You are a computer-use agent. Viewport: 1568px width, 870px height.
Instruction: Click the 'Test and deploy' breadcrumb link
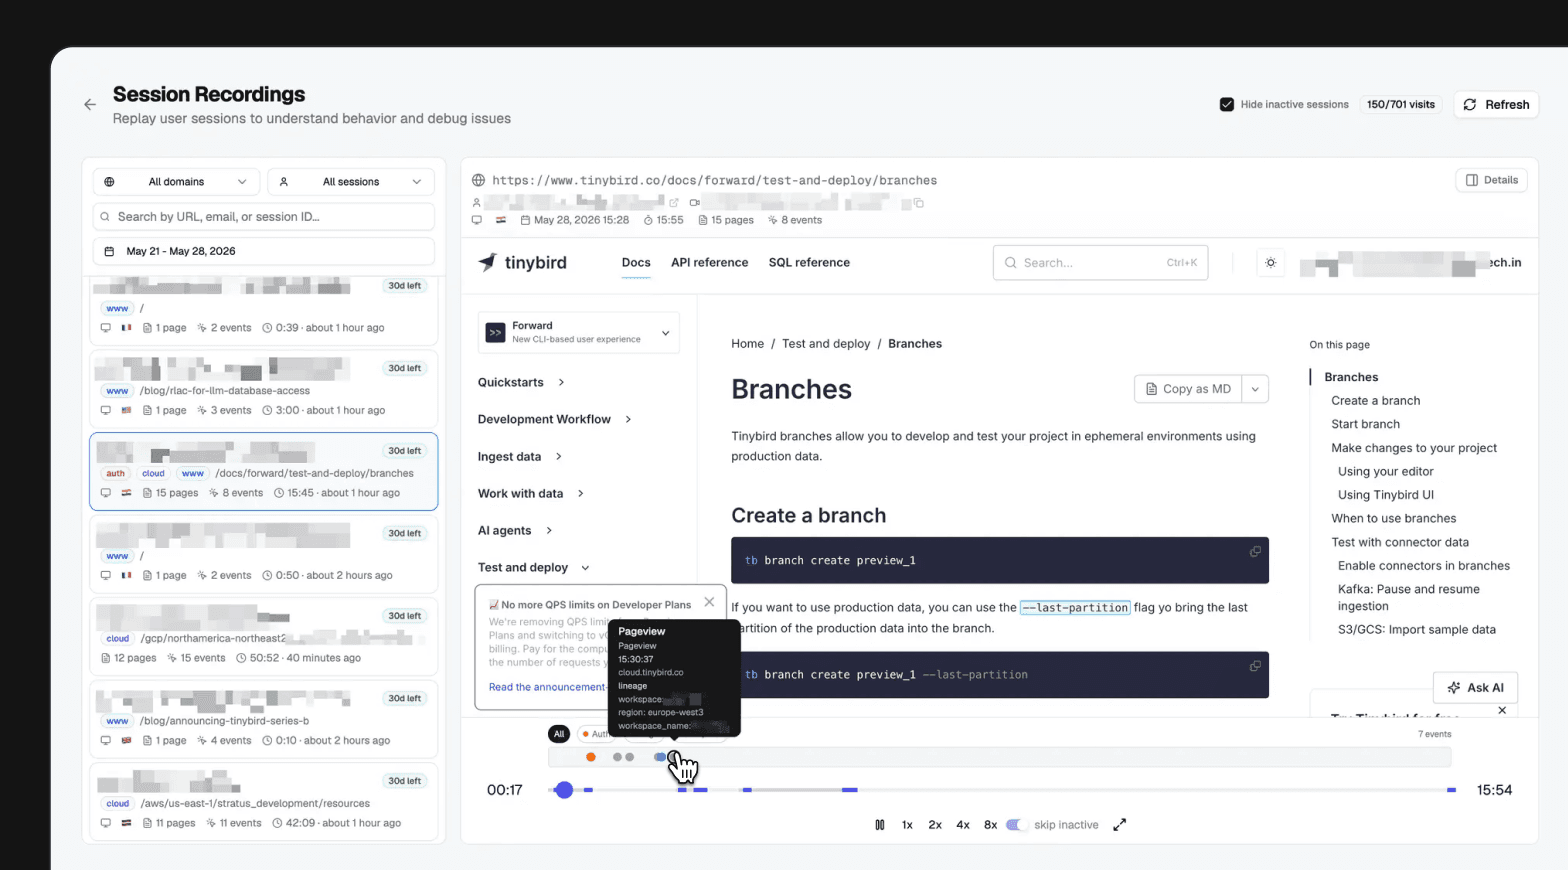[x=826, y=343]
